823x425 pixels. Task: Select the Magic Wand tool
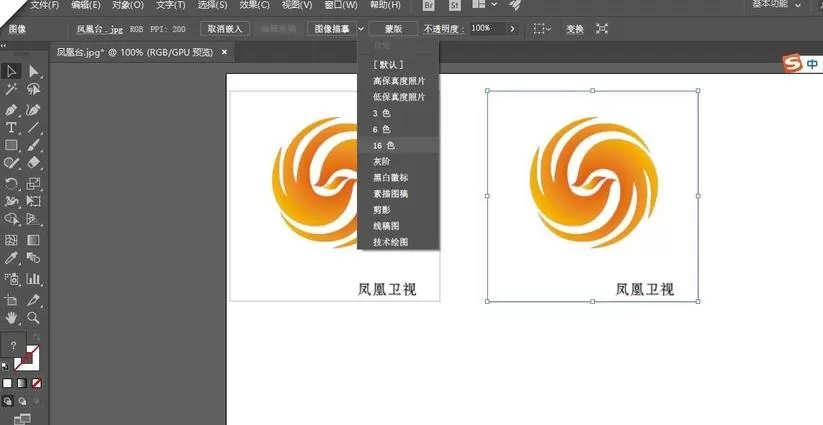(11, 89)
